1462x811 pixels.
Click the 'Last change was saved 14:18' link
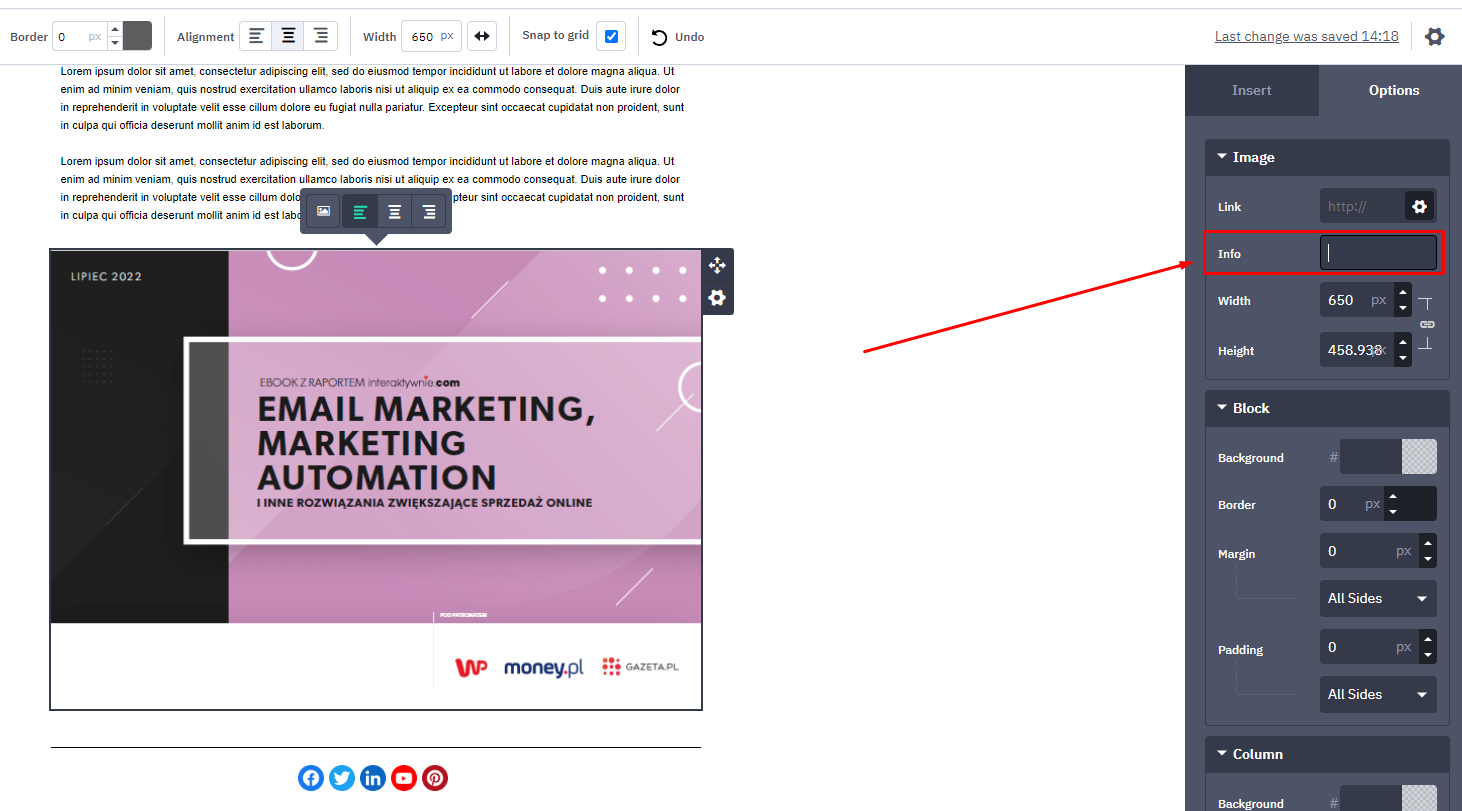pos(1306,36)
